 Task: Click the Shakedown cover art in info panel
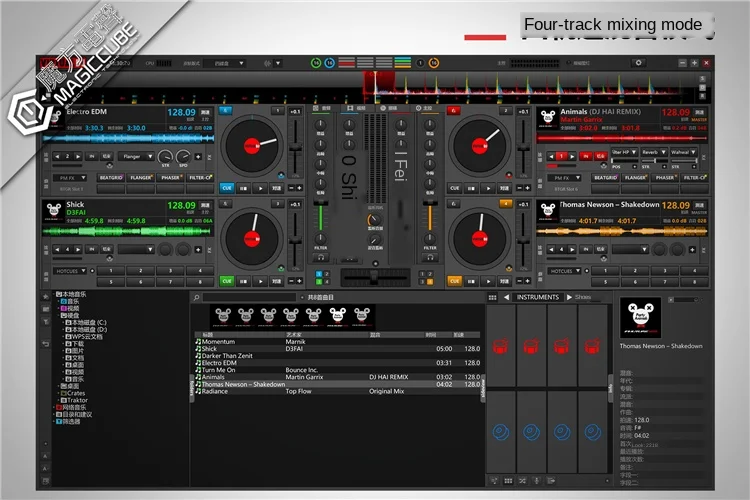[x=640, y=318]
